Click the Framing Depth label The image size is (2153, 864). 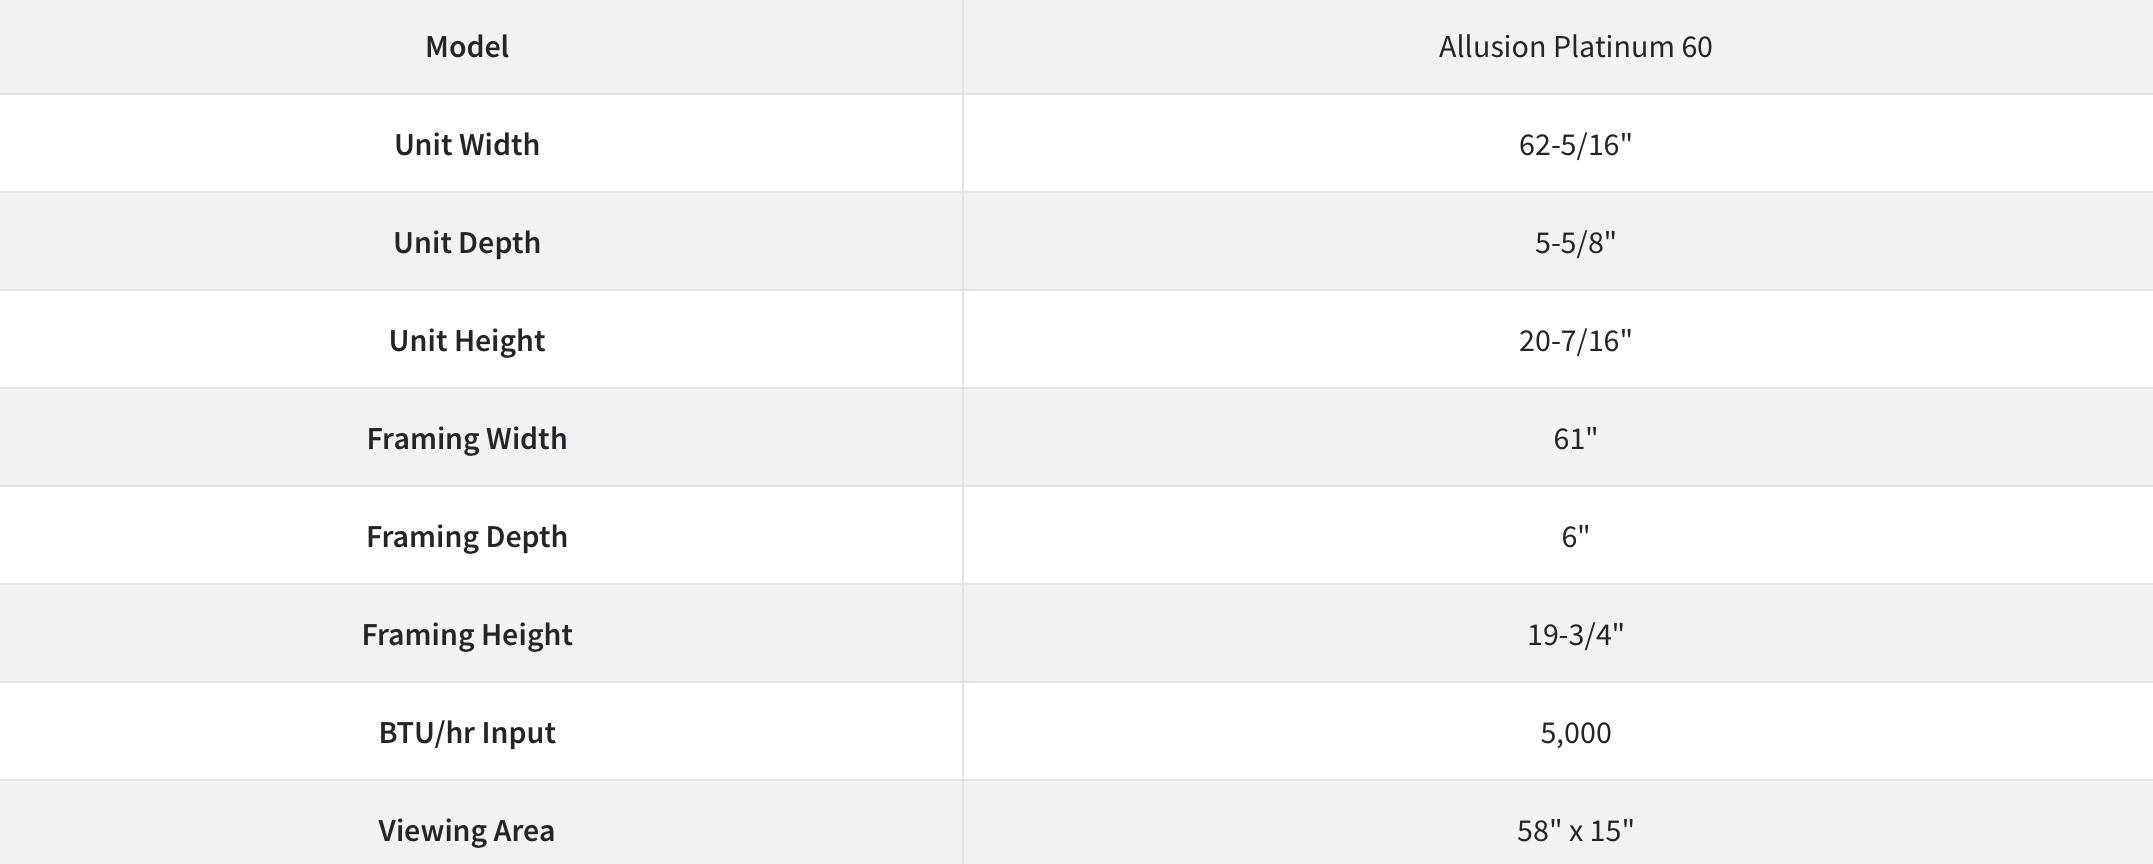tap(467, 537)
